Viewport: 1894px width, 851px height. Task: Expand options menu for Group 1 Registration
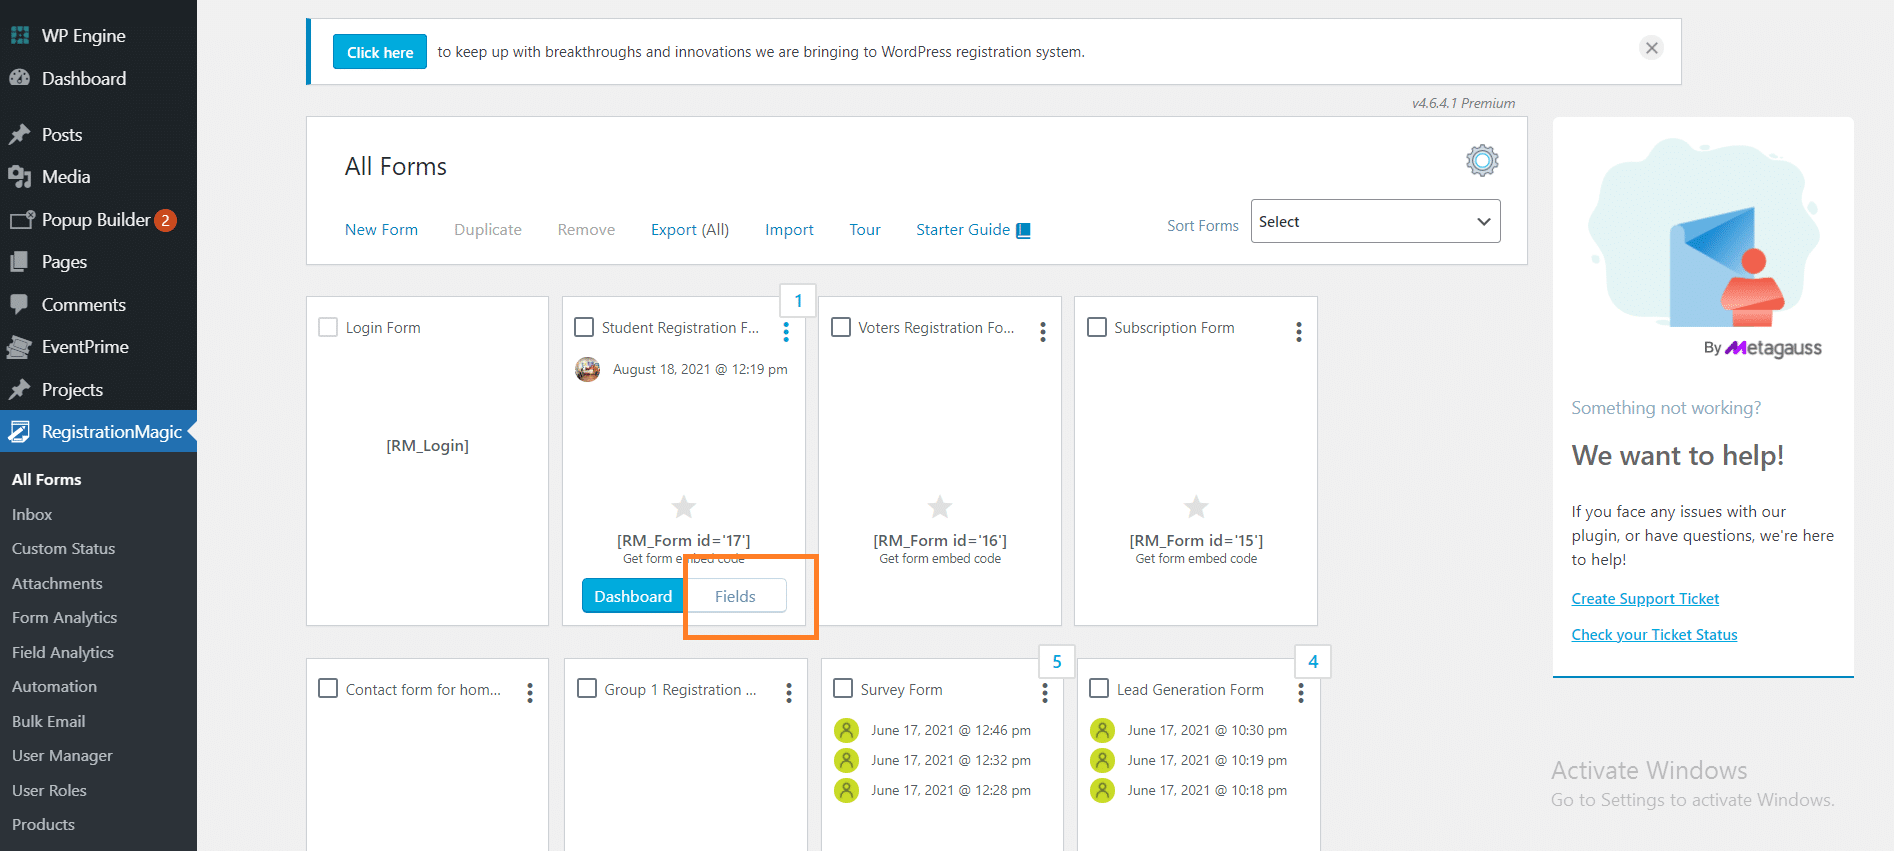click(789, 693)
